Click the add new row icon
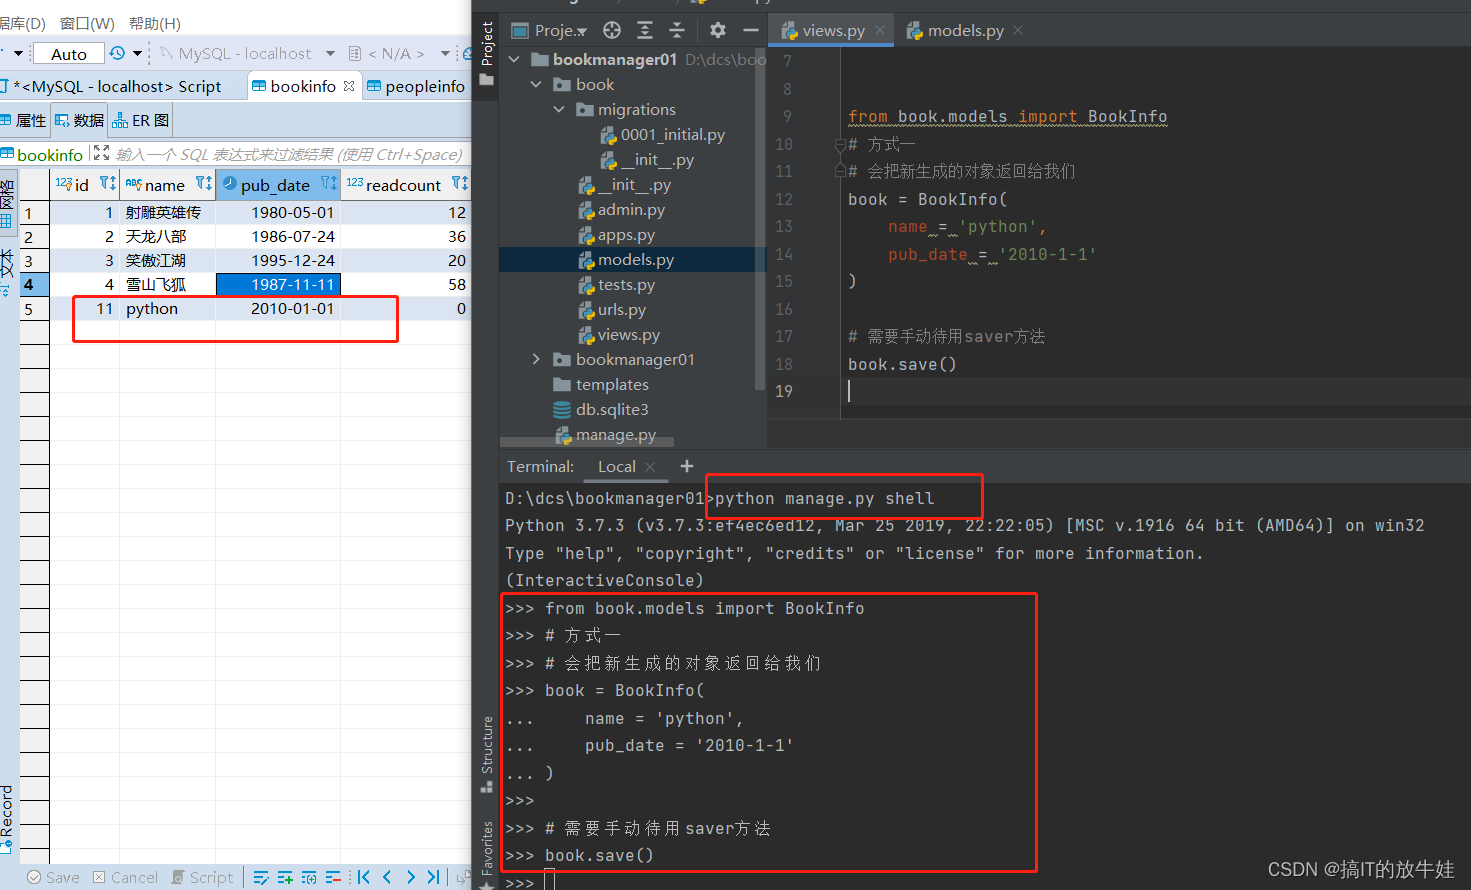The width and height of the screenshot is (1471, 890). click(285, 877)
